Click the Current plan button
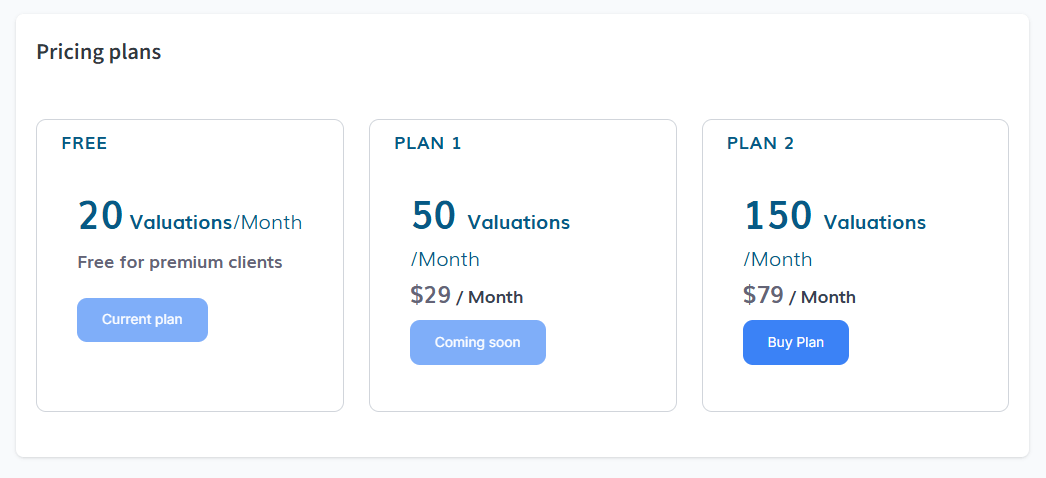Screen dimensions: 1046x478 142,320
